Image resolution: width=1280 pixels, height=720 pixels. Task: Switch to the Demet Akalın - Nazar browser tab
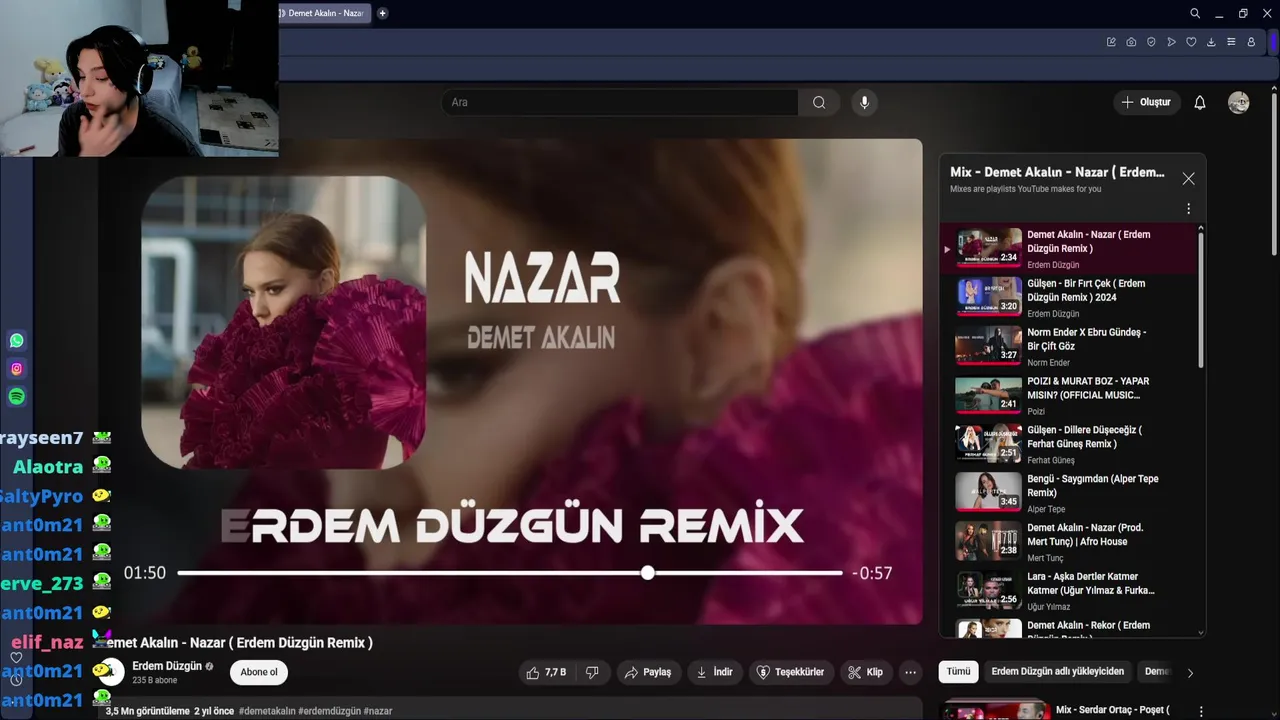(322, 13)
